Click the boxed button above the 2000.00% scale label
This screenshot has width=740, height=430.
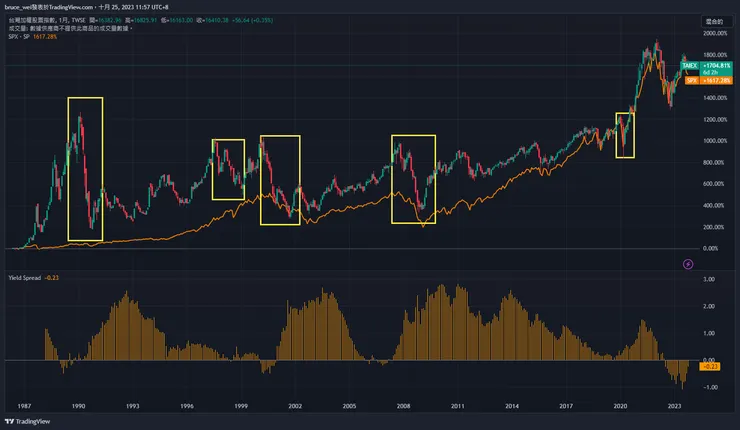[x=715, y=22]
